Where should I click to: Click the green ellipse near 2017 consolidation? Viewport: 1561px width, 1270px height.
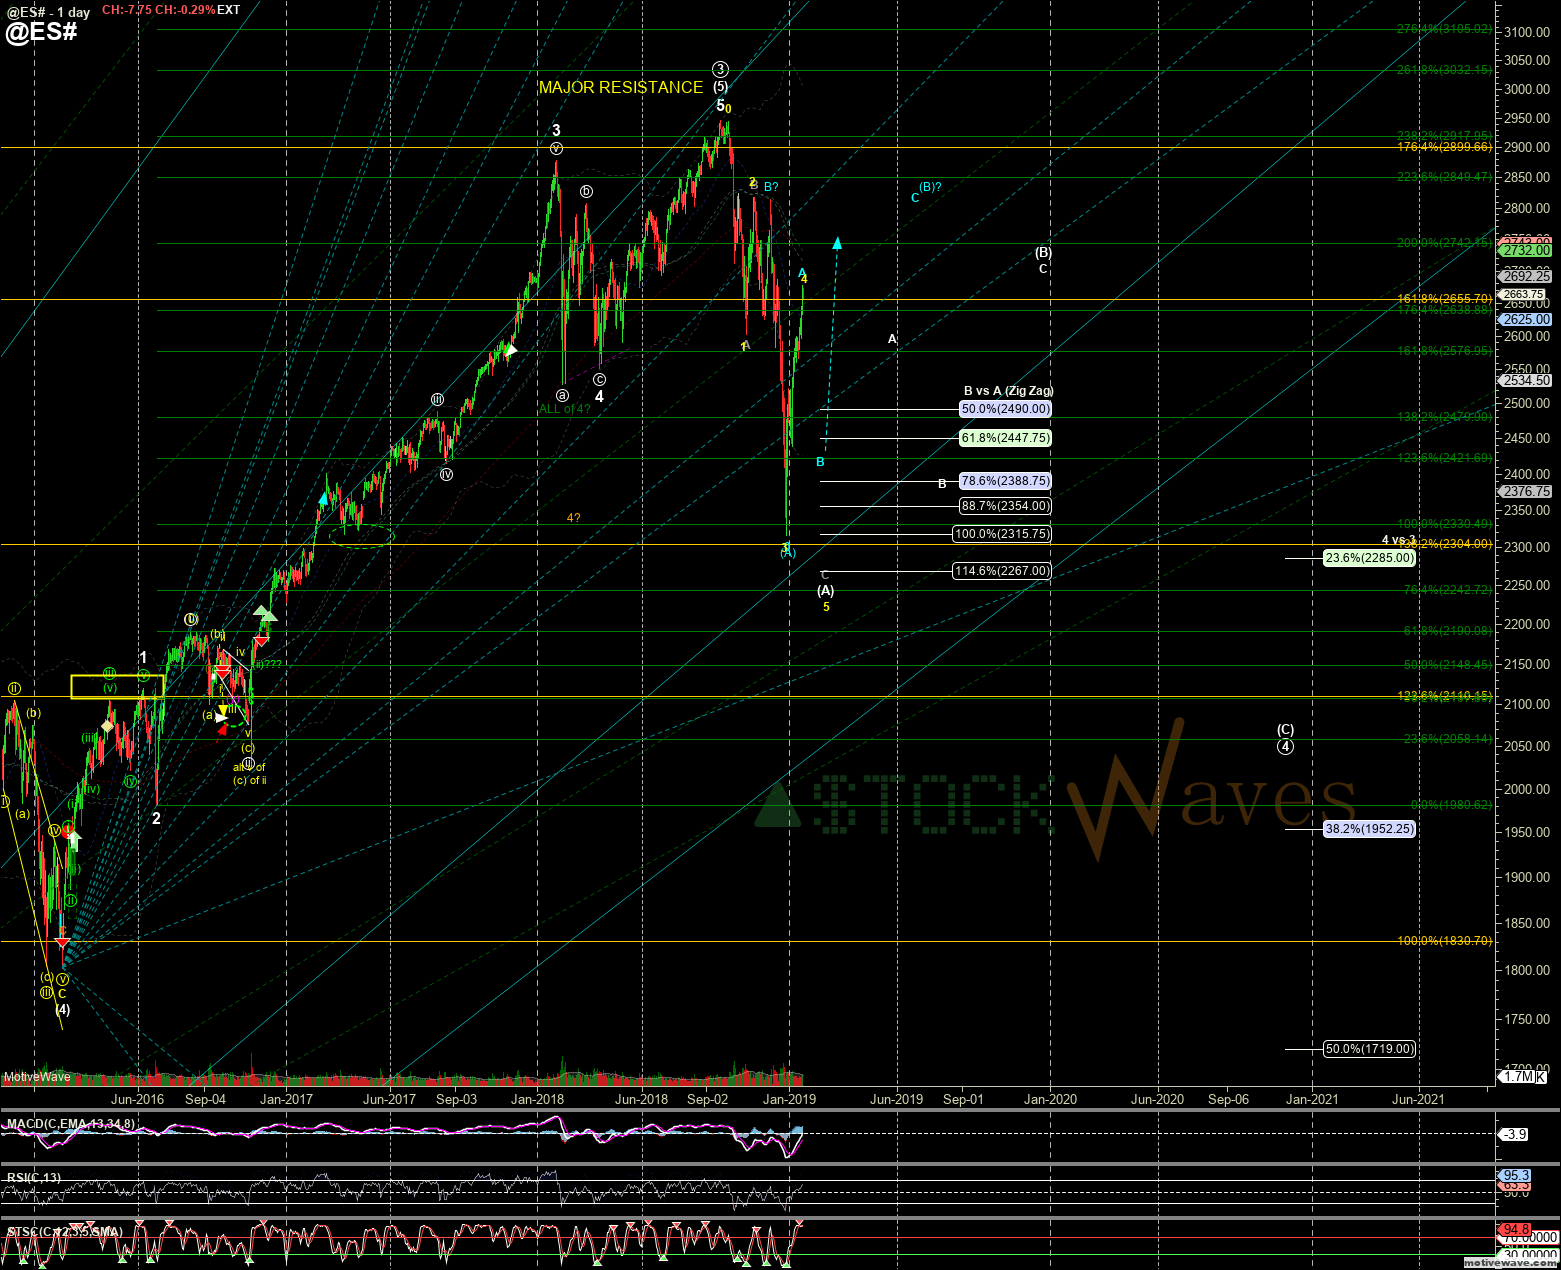[x=362, y=536]
